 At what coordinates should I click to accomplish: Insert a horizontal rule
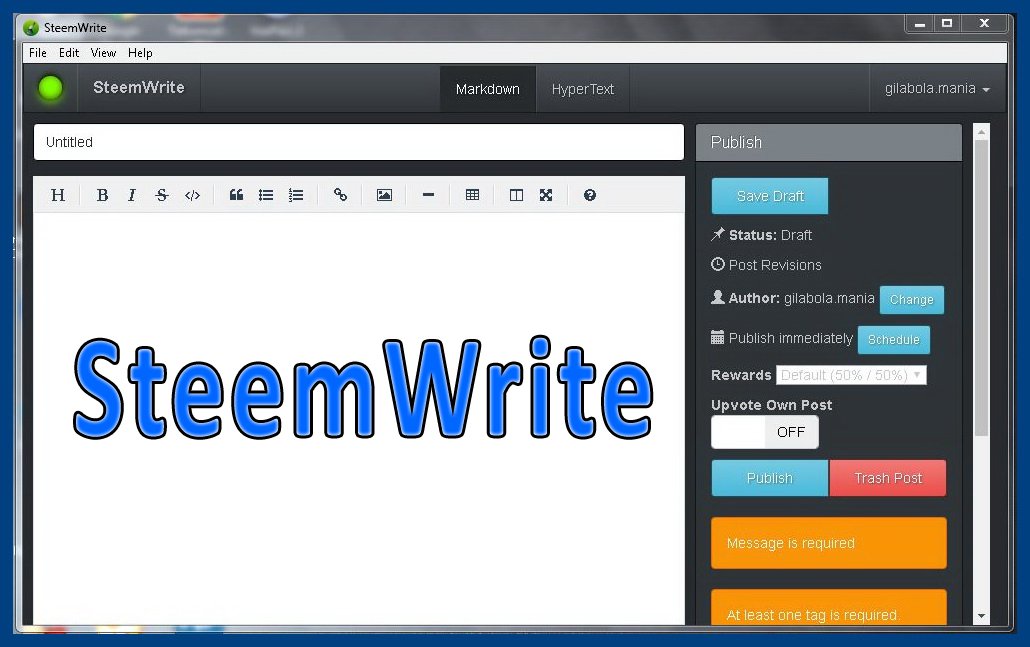428,195
